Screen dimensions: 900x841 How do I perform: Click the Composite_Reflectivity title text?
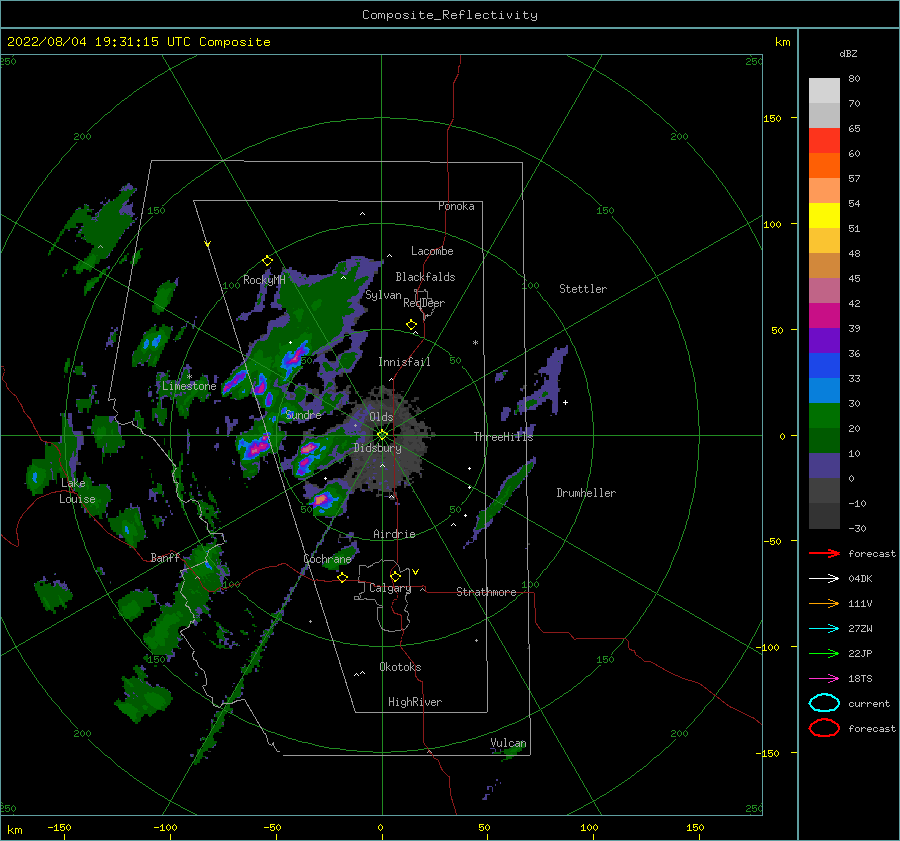pos(450,15)
